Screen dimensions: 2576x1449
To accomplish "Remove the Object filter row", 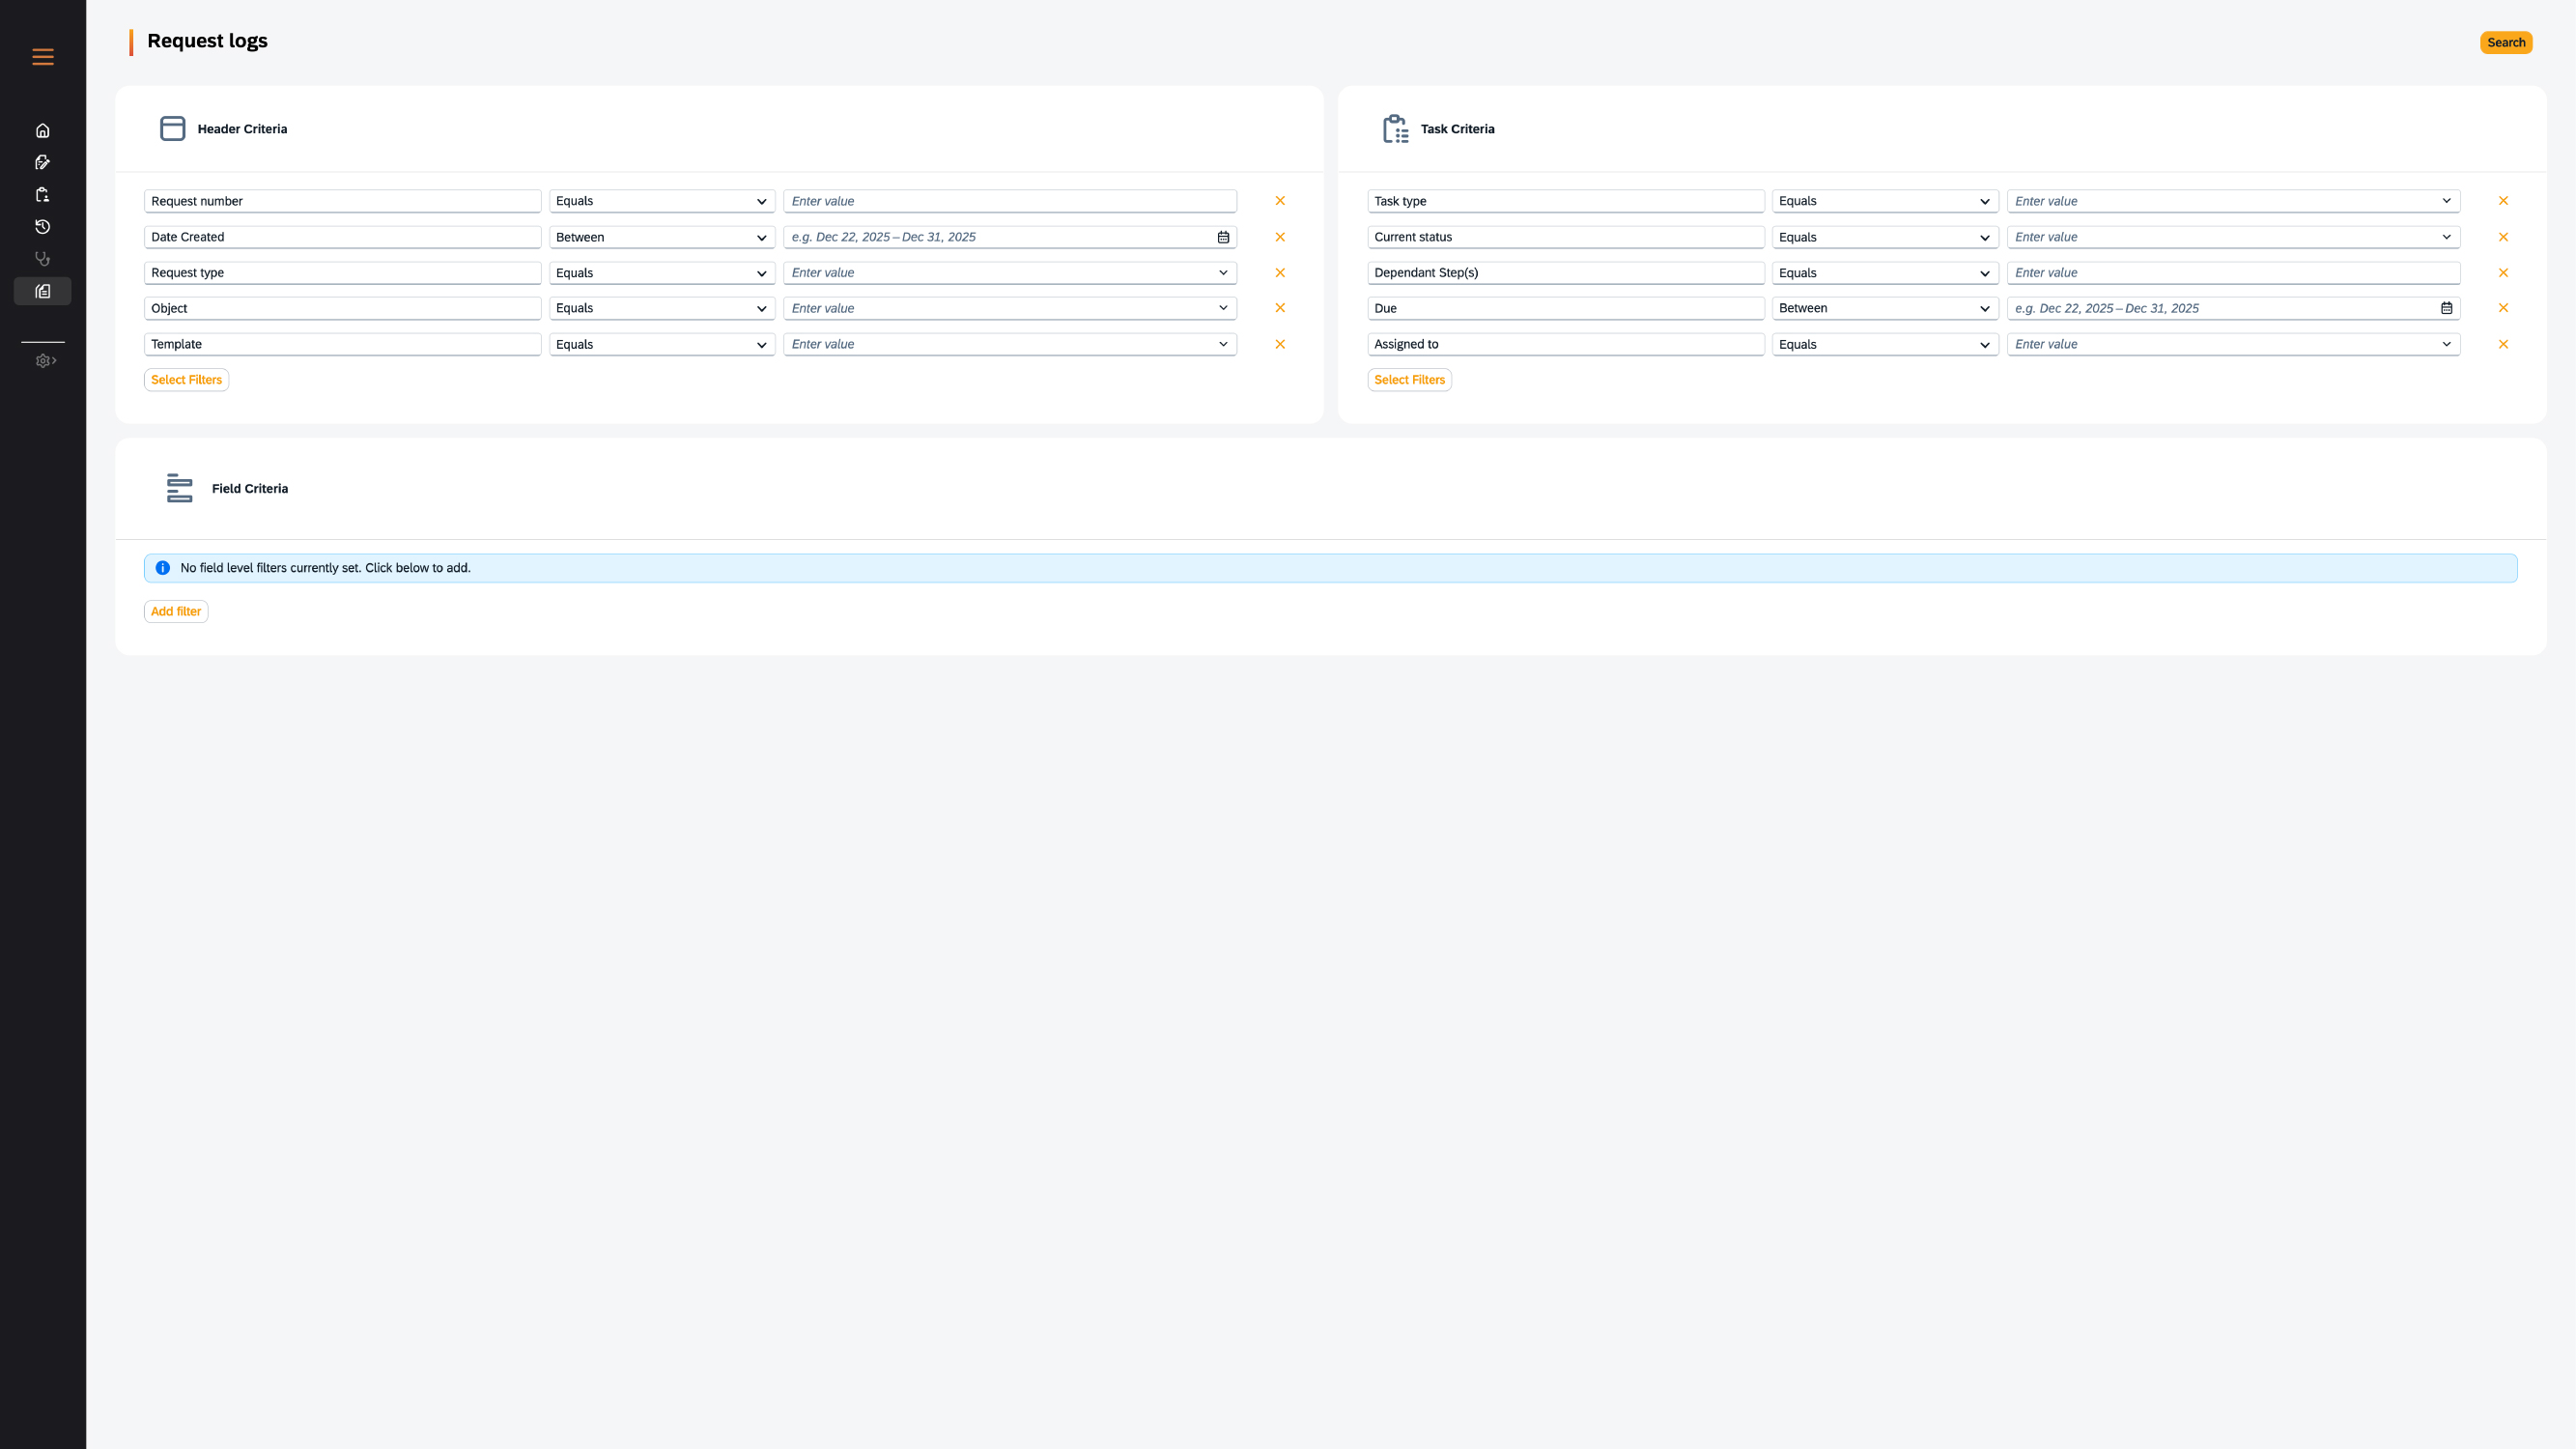I will click(x=1280, y=308).
